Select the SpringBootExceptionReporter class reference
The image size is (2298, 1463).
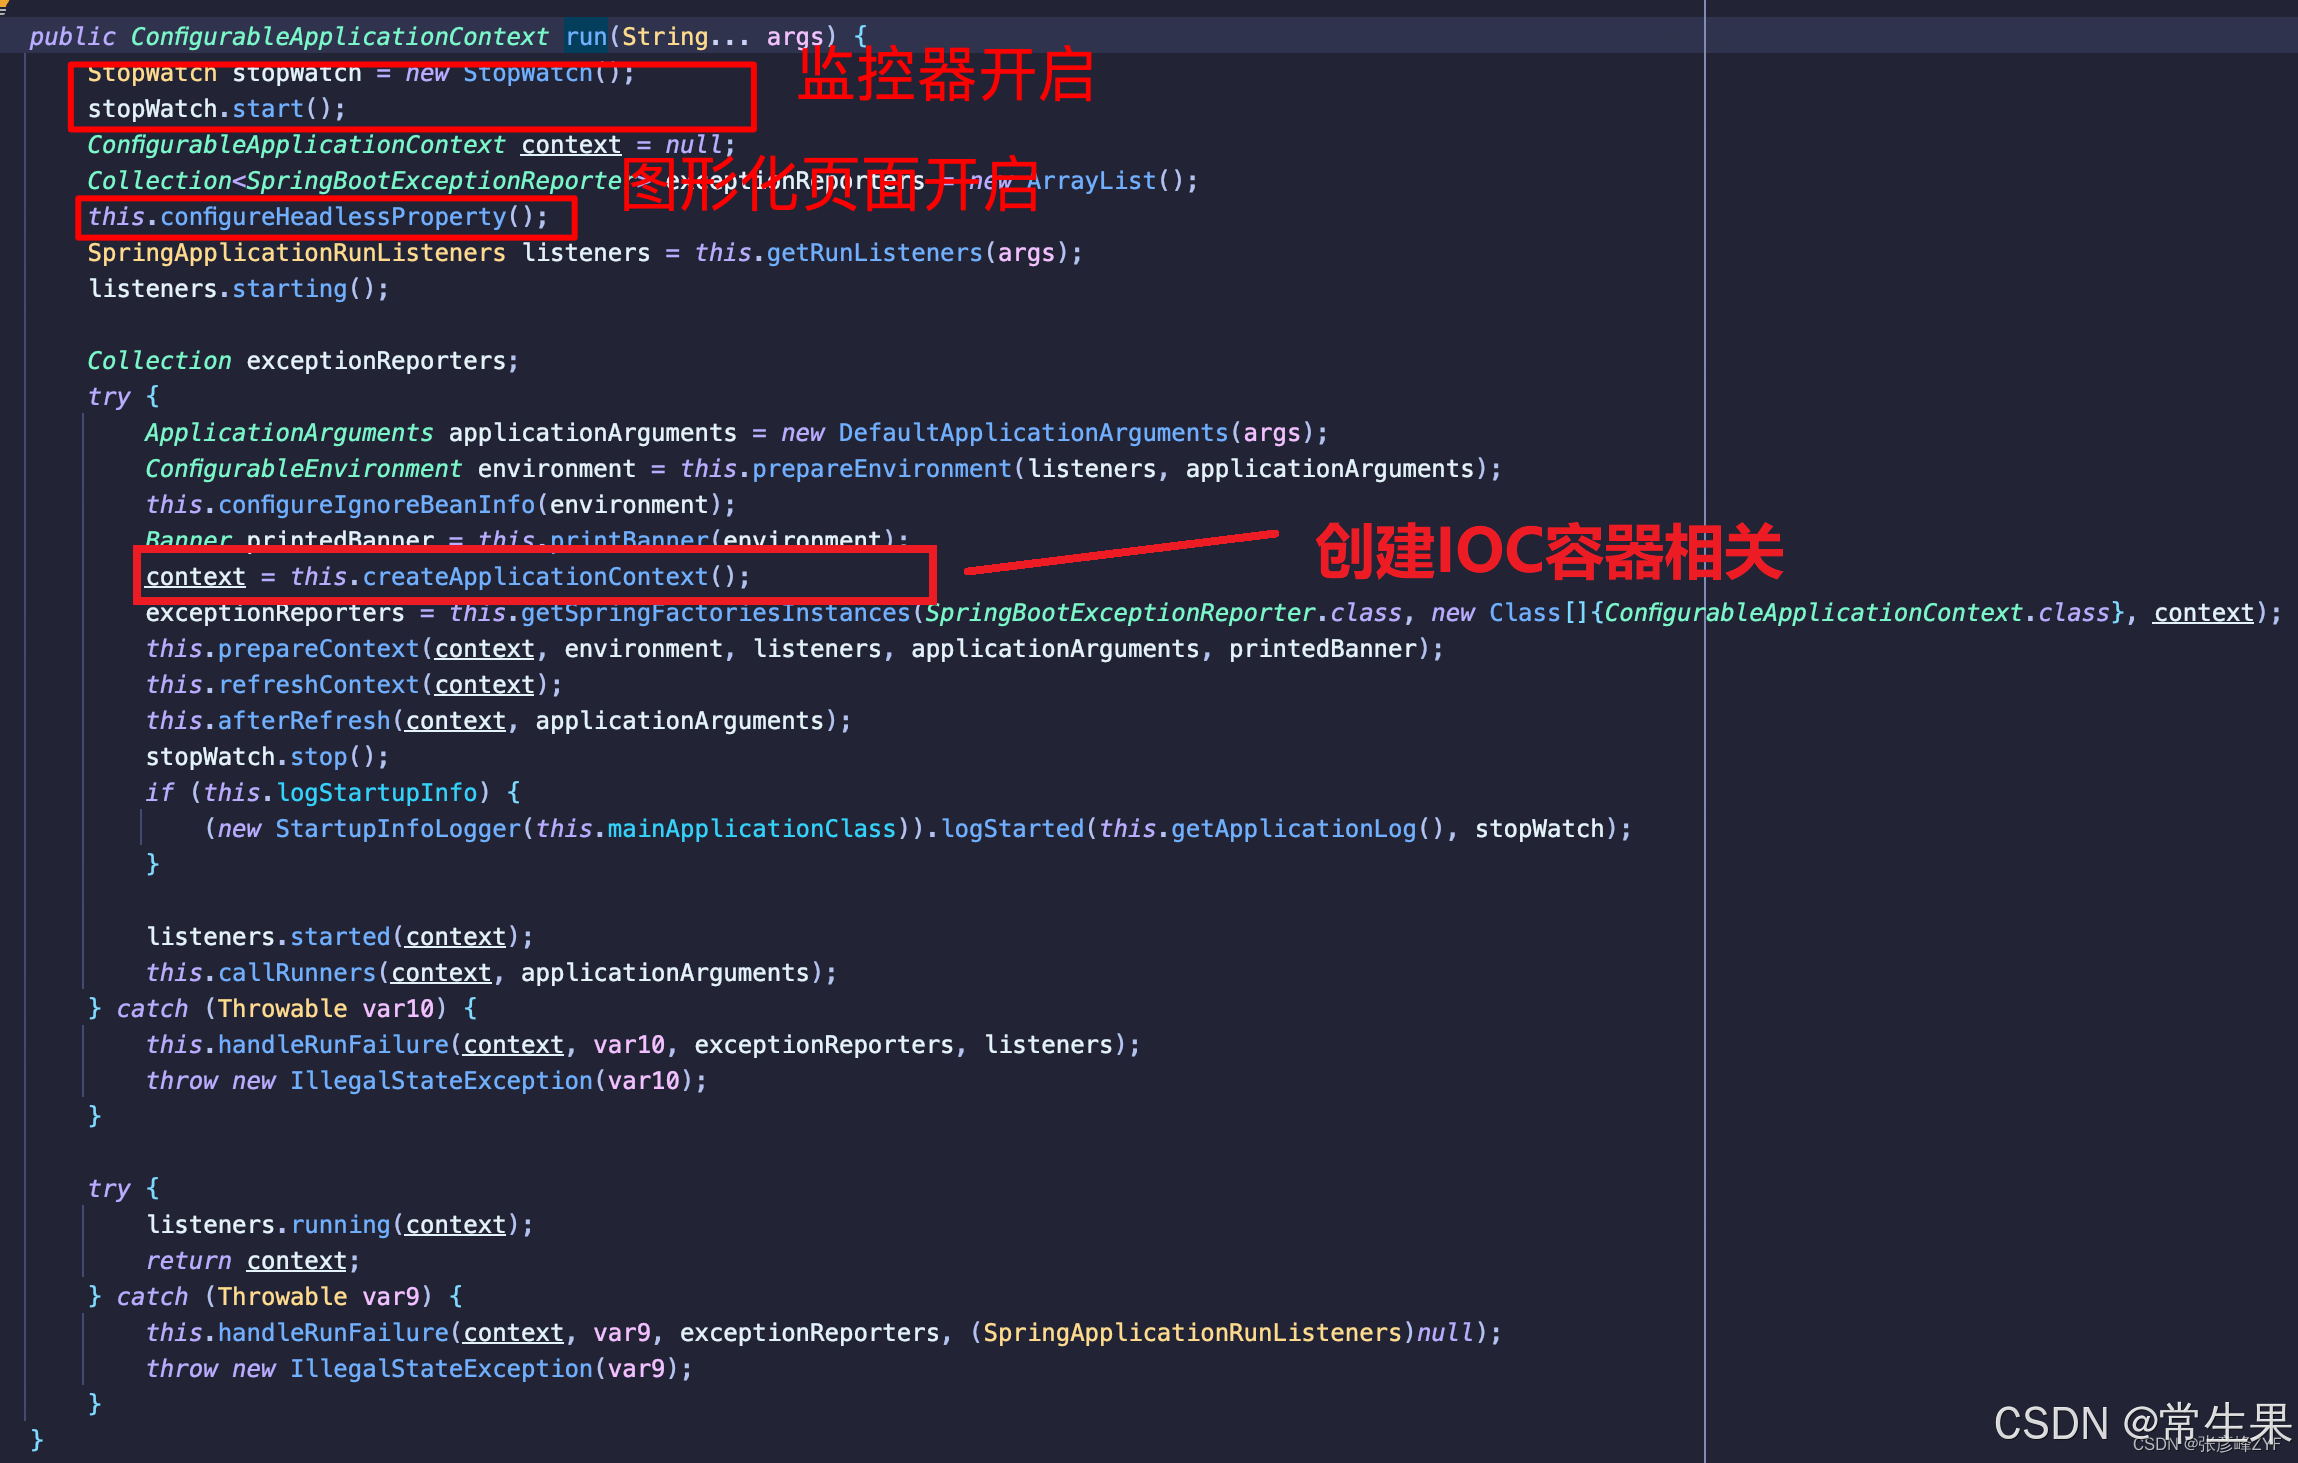pos(1118,612)
